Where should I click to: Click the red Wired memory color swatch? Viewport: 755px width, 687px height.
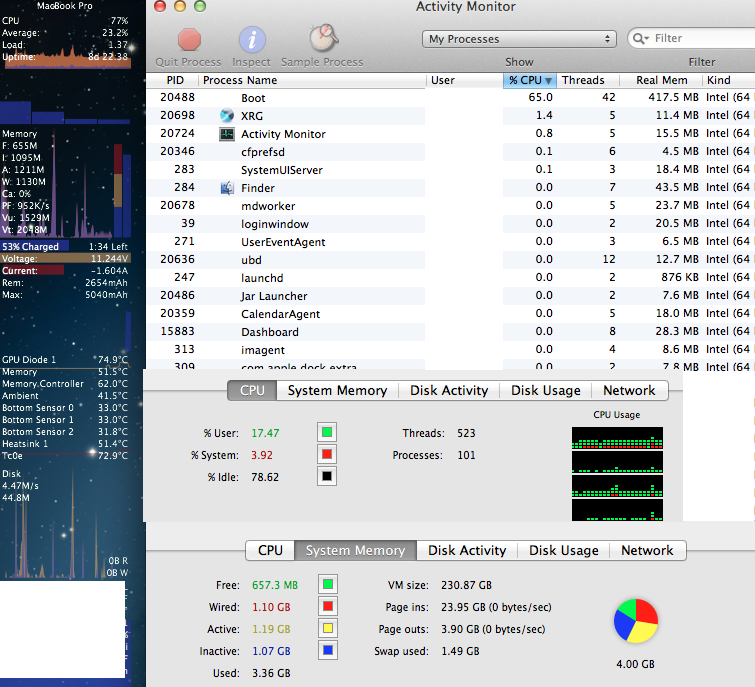pyautogui.click(x=328, y=607)
